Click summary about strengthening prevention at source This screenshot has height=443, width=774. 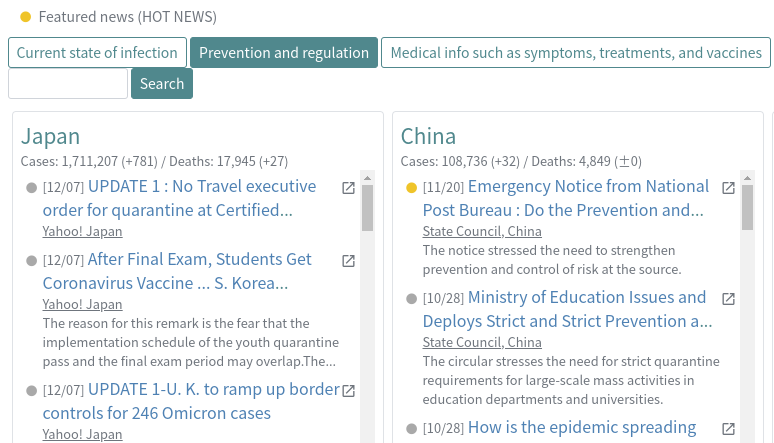coord(552,260)
